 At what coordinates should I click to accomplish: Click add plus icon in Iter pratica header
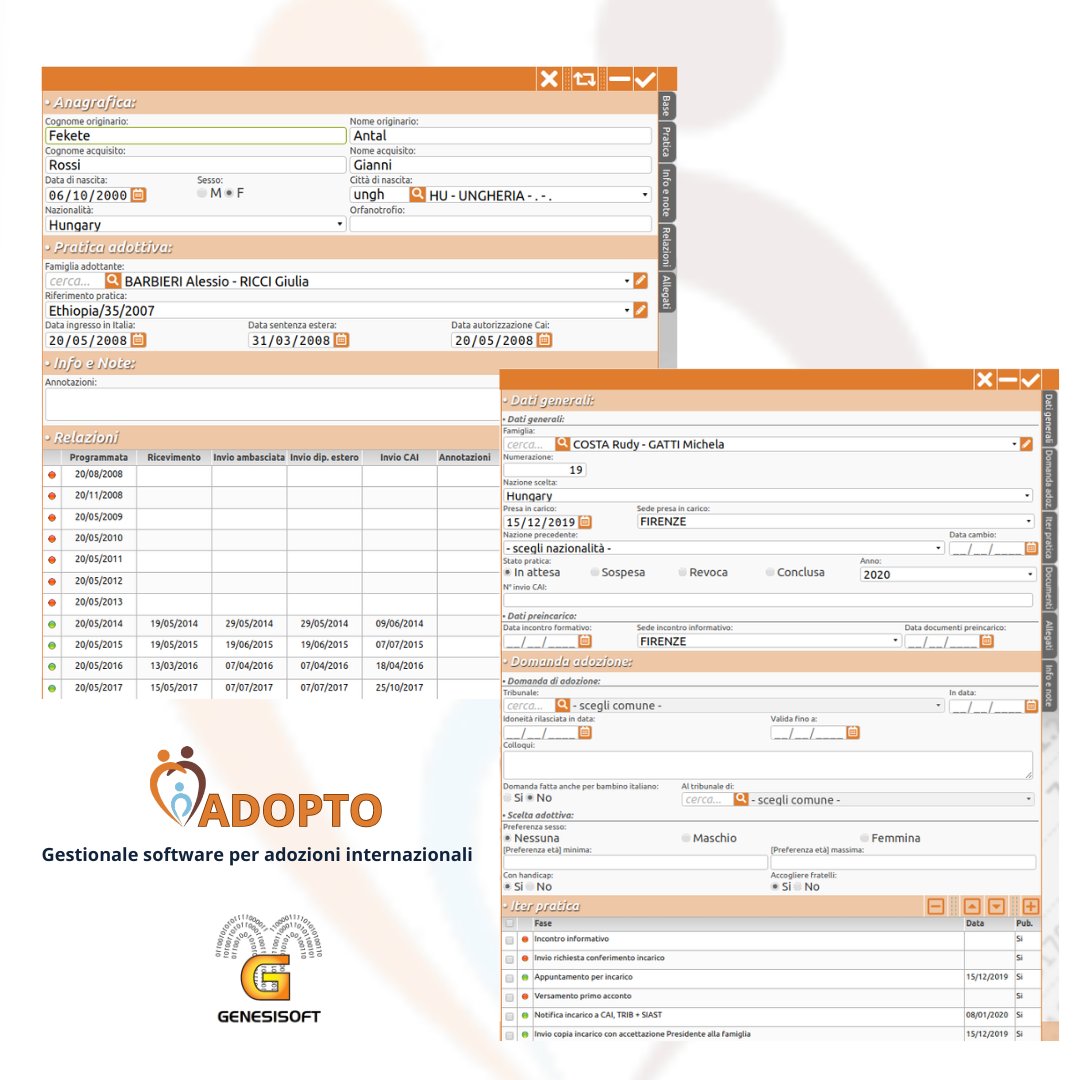pos(1031,906)
